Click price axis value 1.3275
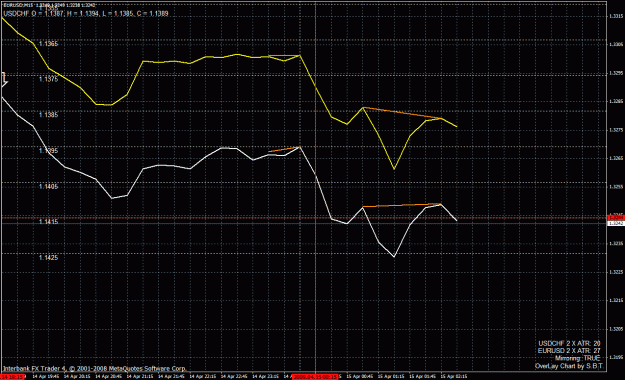This screenshot has height=380, width=625. tap(616, 130)
